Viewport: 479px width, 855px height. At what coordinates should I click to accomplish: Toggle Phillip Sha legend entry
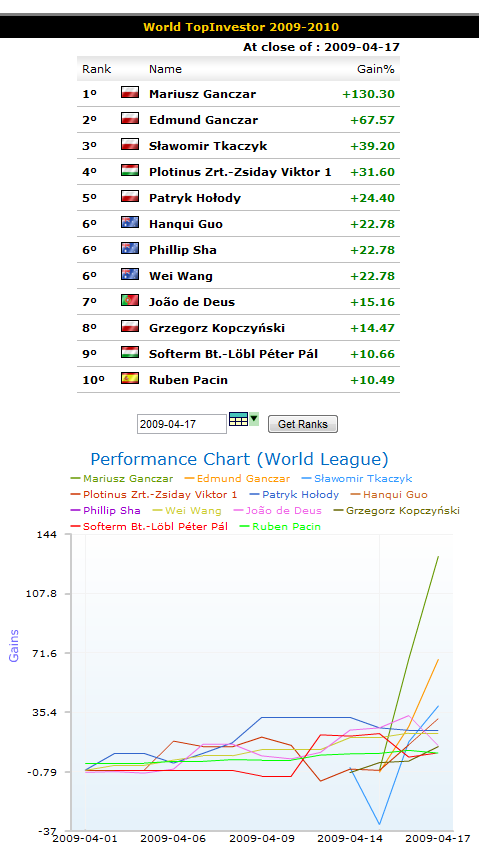pyautogui.click(x=105, y=510)
